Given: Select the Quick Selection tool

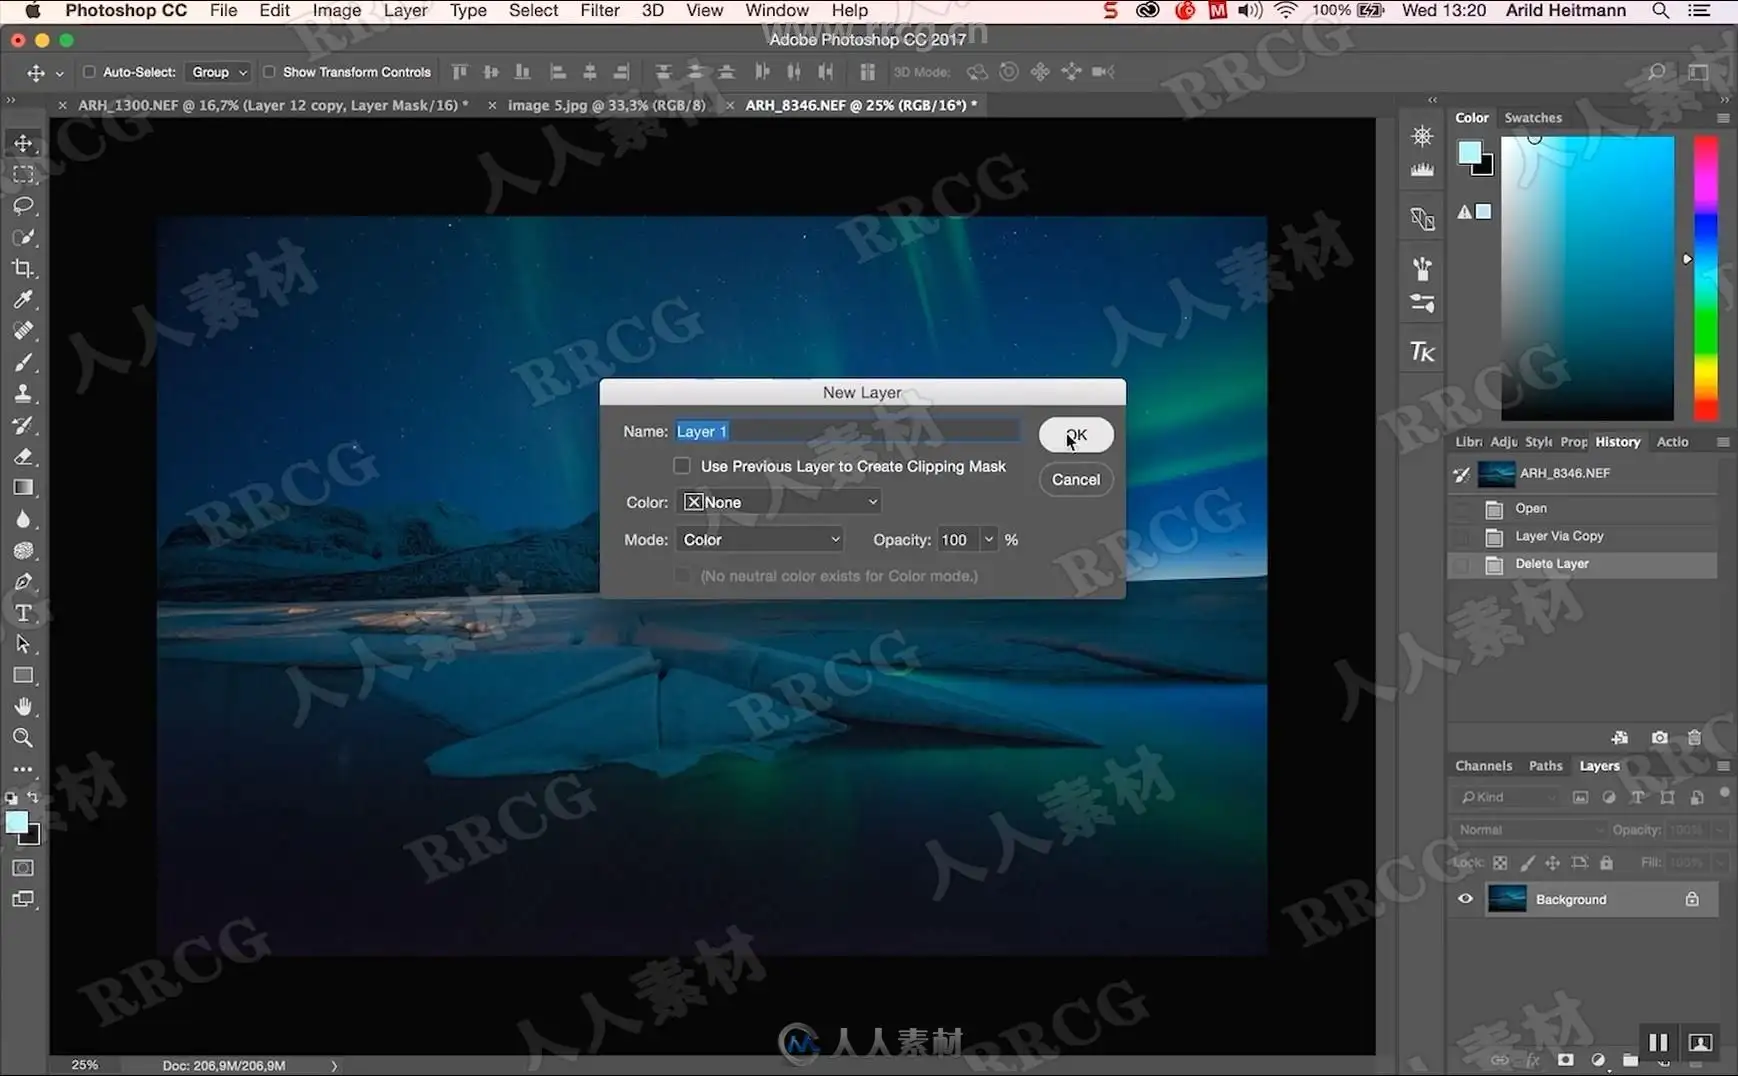Looking at the screenshot, I should tap(23, 237).
